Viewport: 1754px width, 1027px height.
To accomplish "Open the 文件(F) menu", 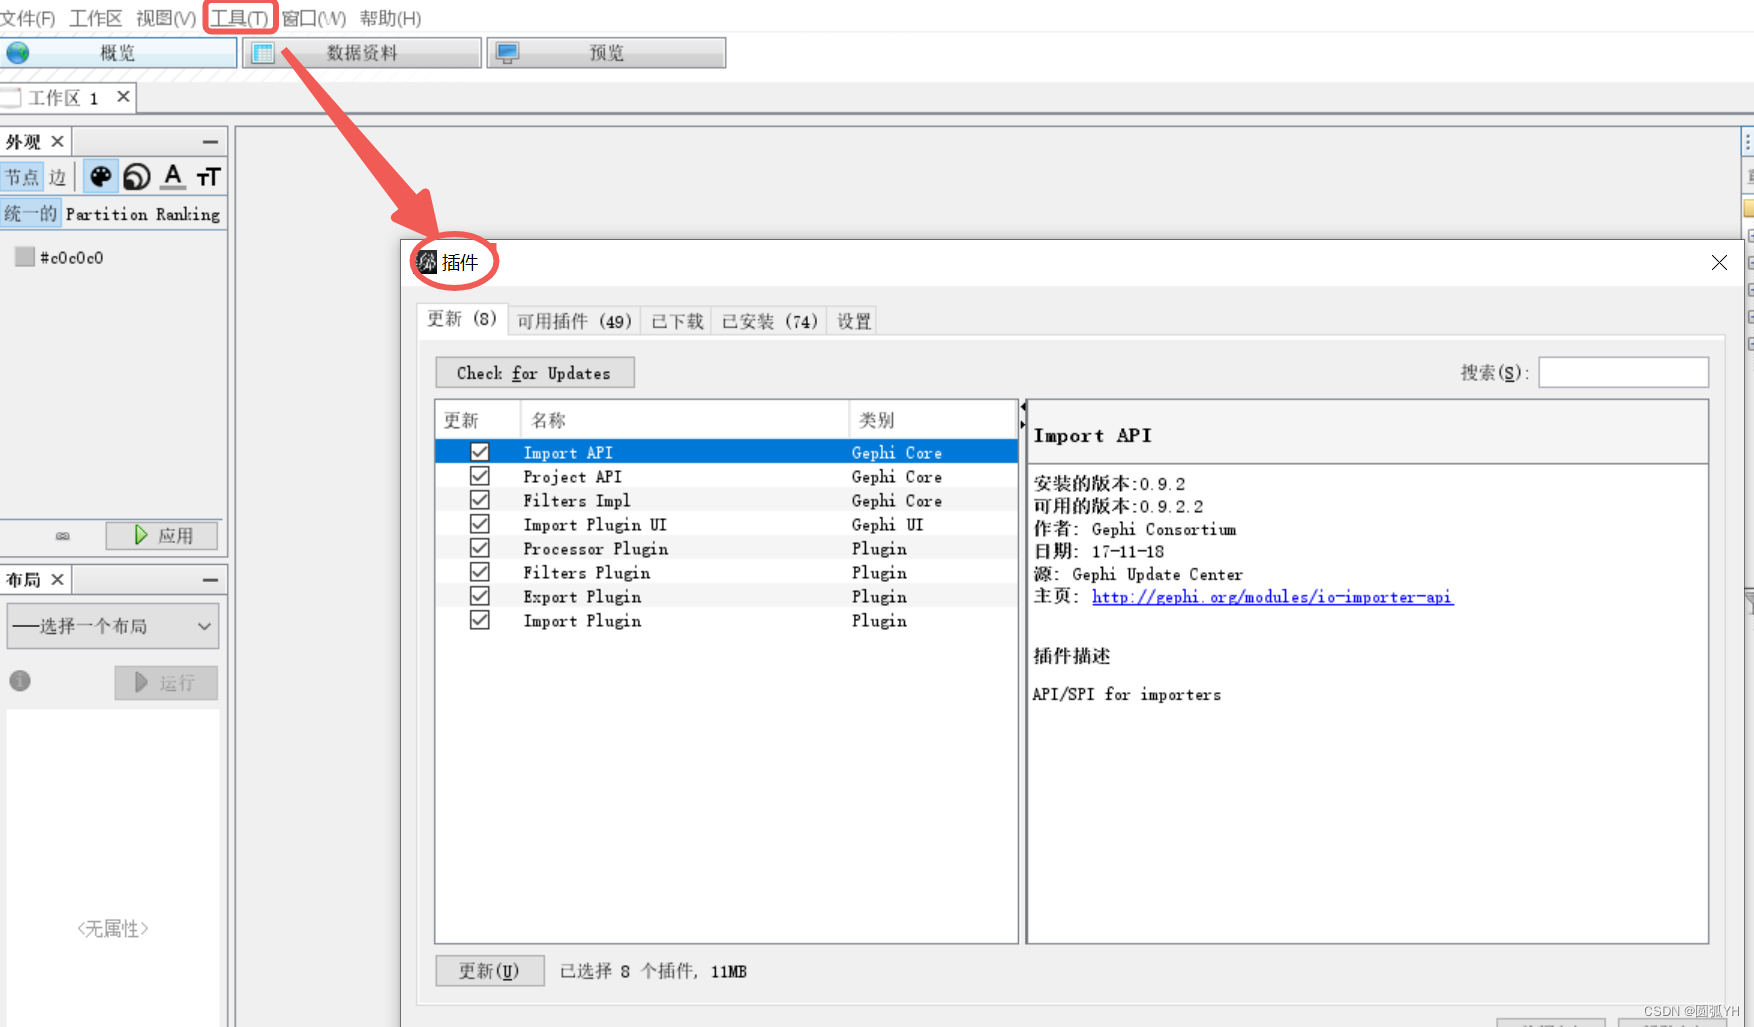I will pyautogui.click(x=28, y=18).
